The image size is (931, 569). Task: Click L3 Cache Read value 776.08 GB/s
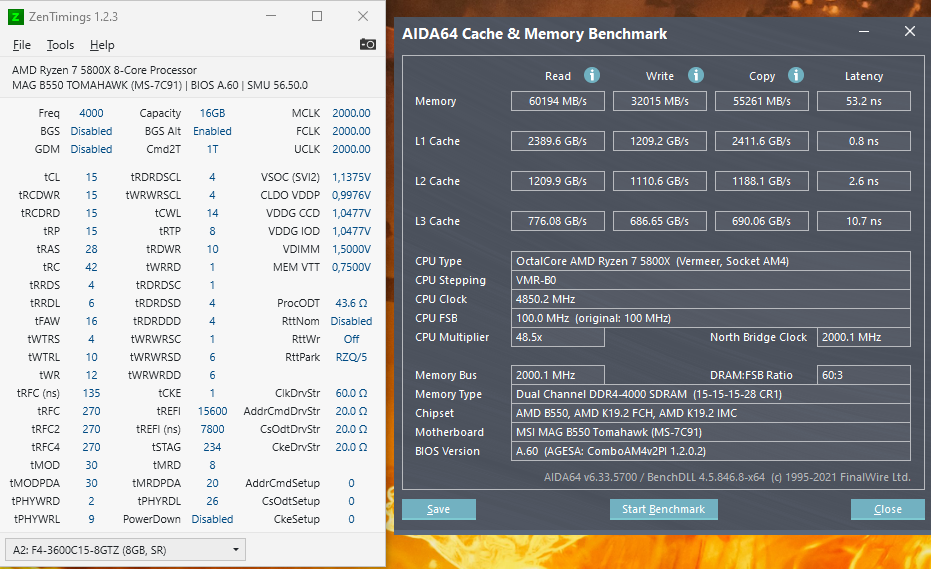coord(558,221)
